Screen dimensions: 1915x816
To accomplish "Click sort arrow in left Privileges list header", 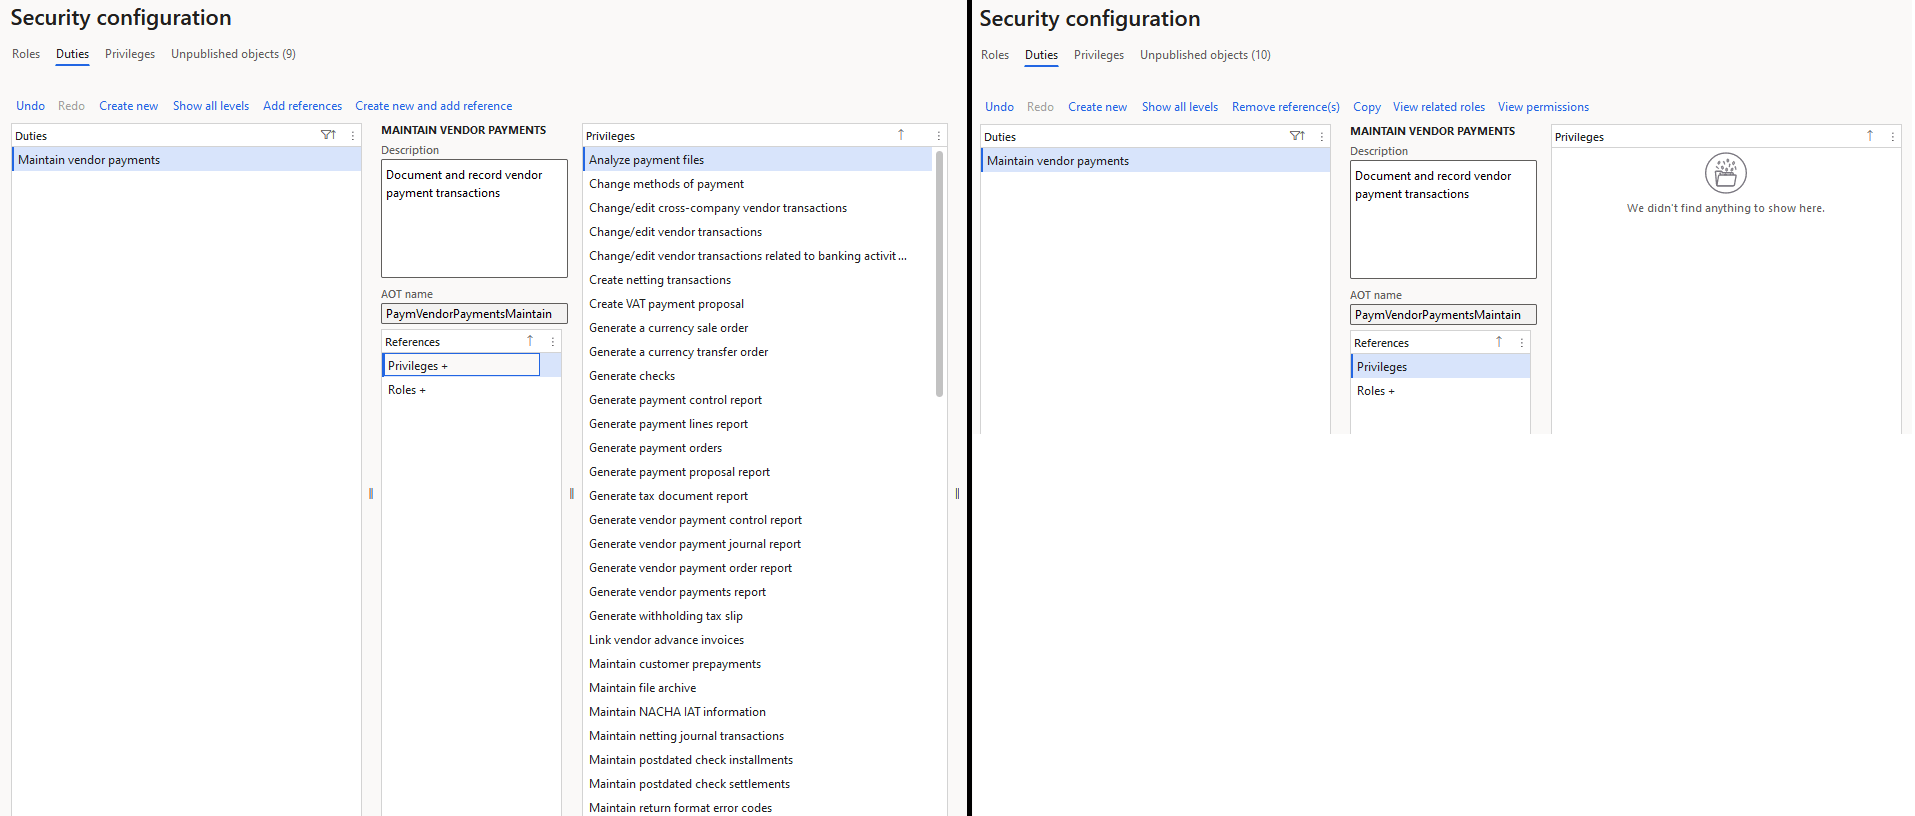I will coord(901,135).
